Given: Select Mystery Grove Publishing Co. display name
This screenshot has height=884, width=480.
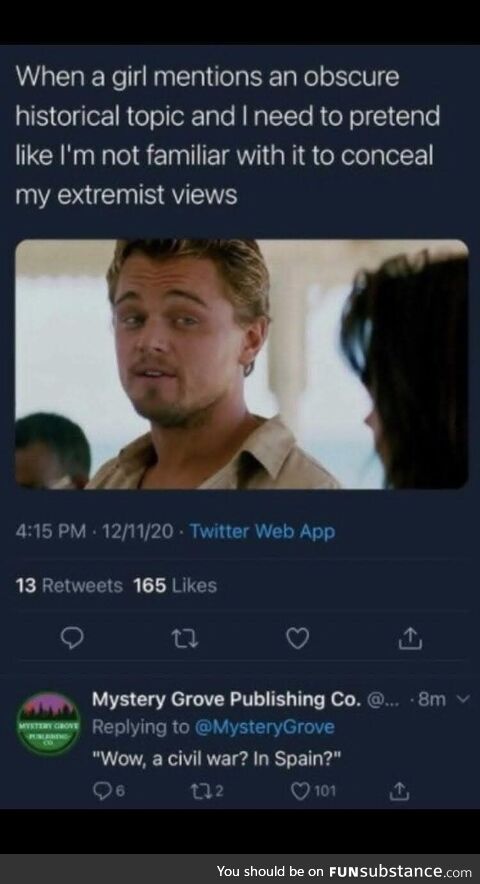Looking at the screenshot, I should (226, 700).
